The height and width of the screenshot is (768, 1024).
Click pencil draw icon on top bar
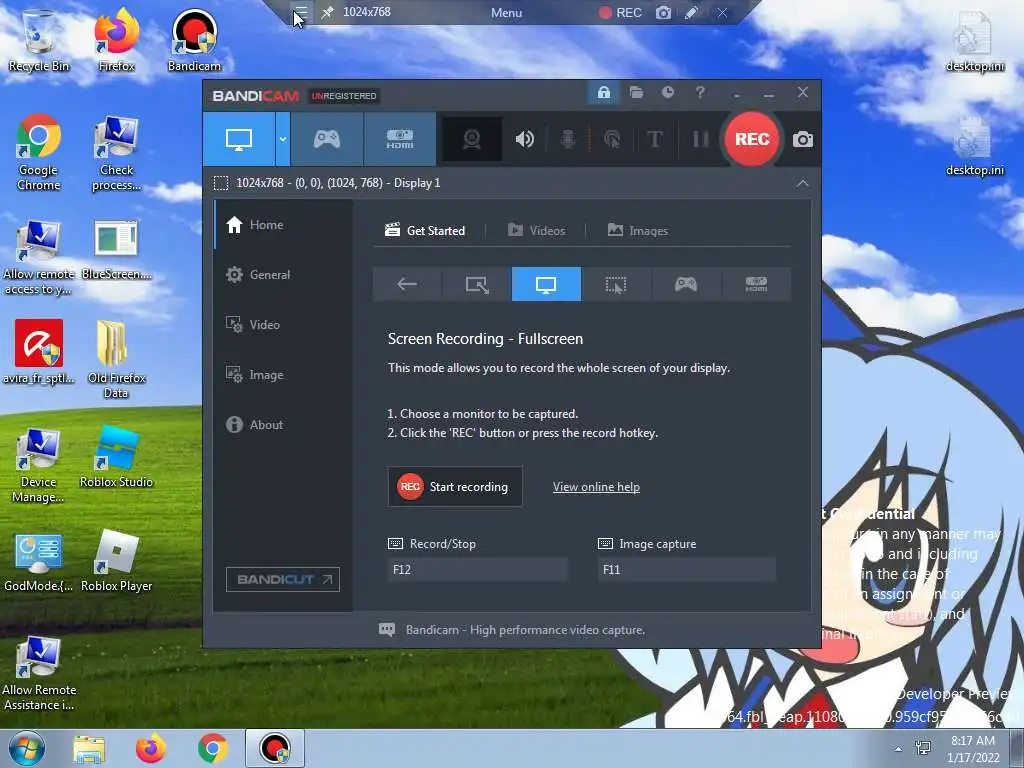(691, 12)
